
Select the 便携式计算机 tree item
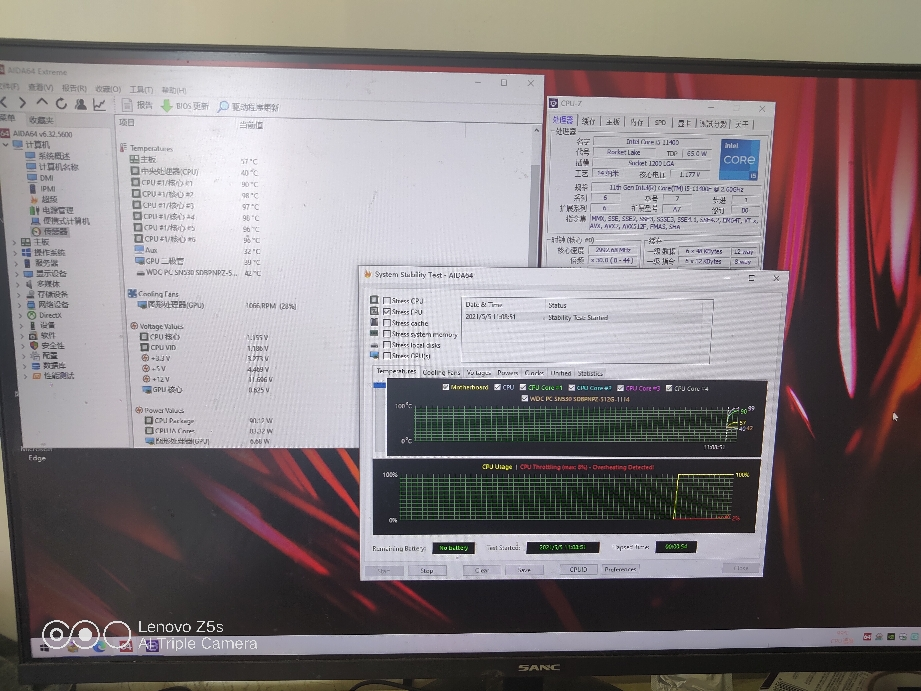tap(60, 221)
